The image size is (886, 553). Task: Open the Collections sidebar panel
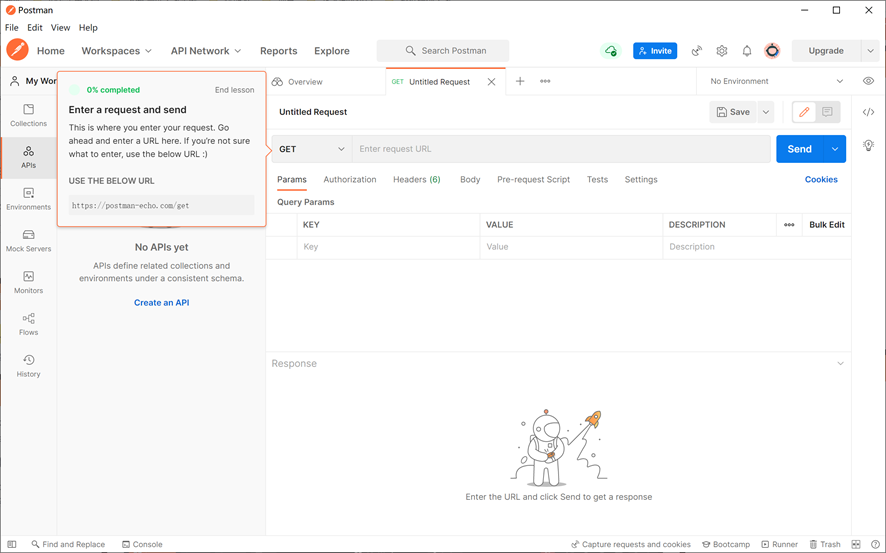pyautogui.click(x=28, y=115)
